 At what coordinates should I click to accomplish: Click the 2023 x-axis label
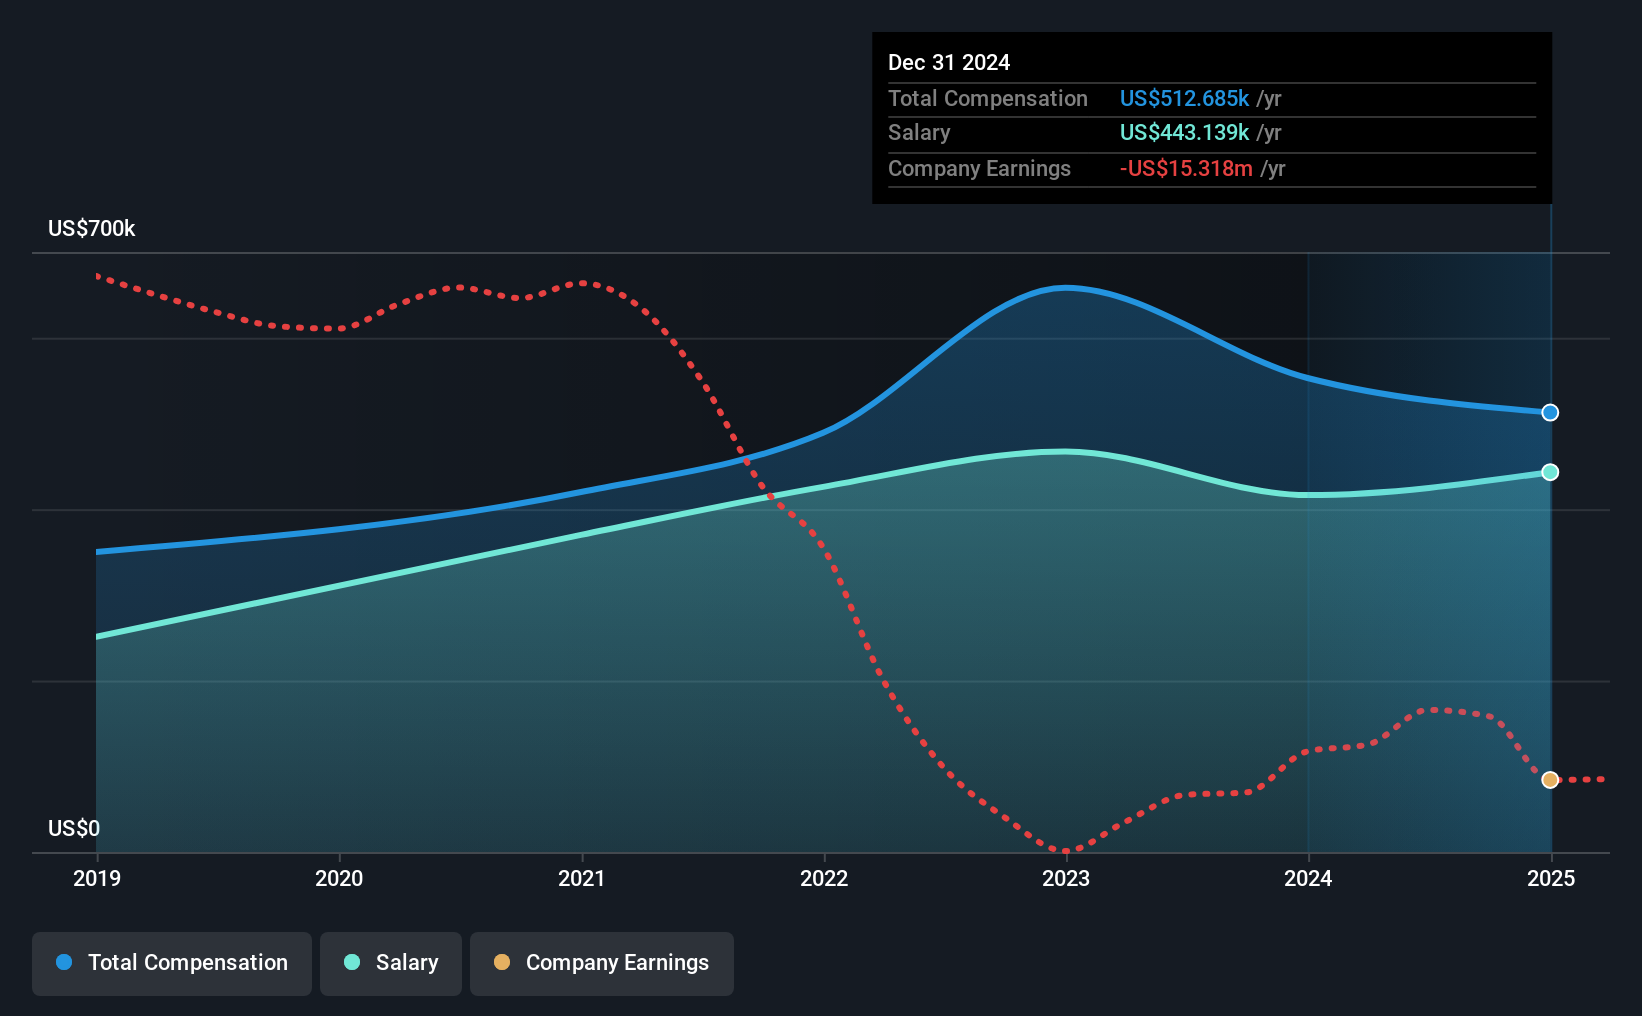pos(1066,878)
